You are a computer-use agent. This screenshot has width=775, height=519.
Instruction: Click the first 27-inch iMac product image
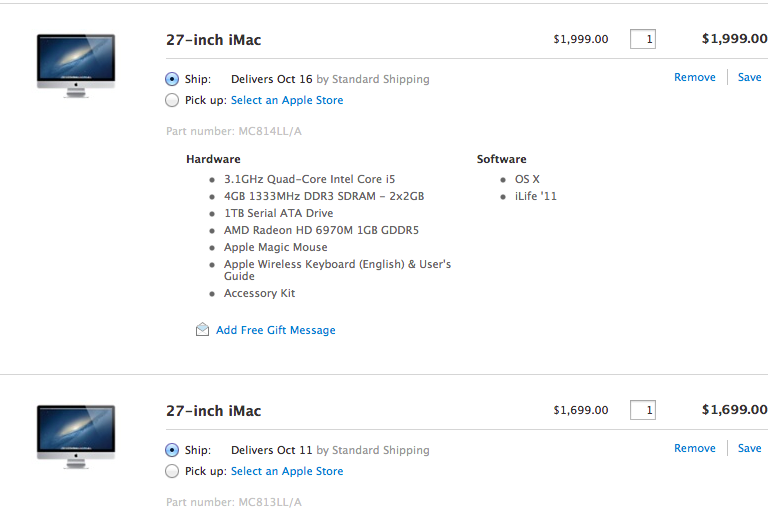(76, 65)
